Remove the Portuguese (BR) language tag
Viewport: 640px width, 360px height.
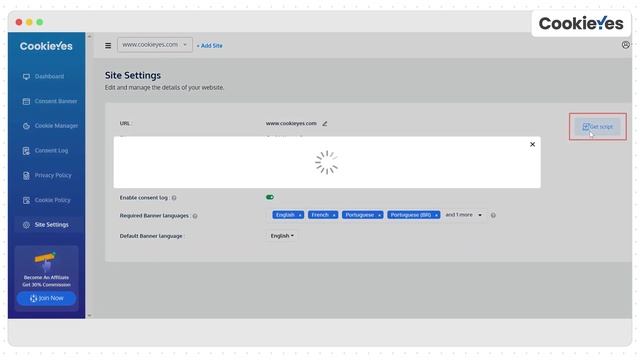[436, 215]
